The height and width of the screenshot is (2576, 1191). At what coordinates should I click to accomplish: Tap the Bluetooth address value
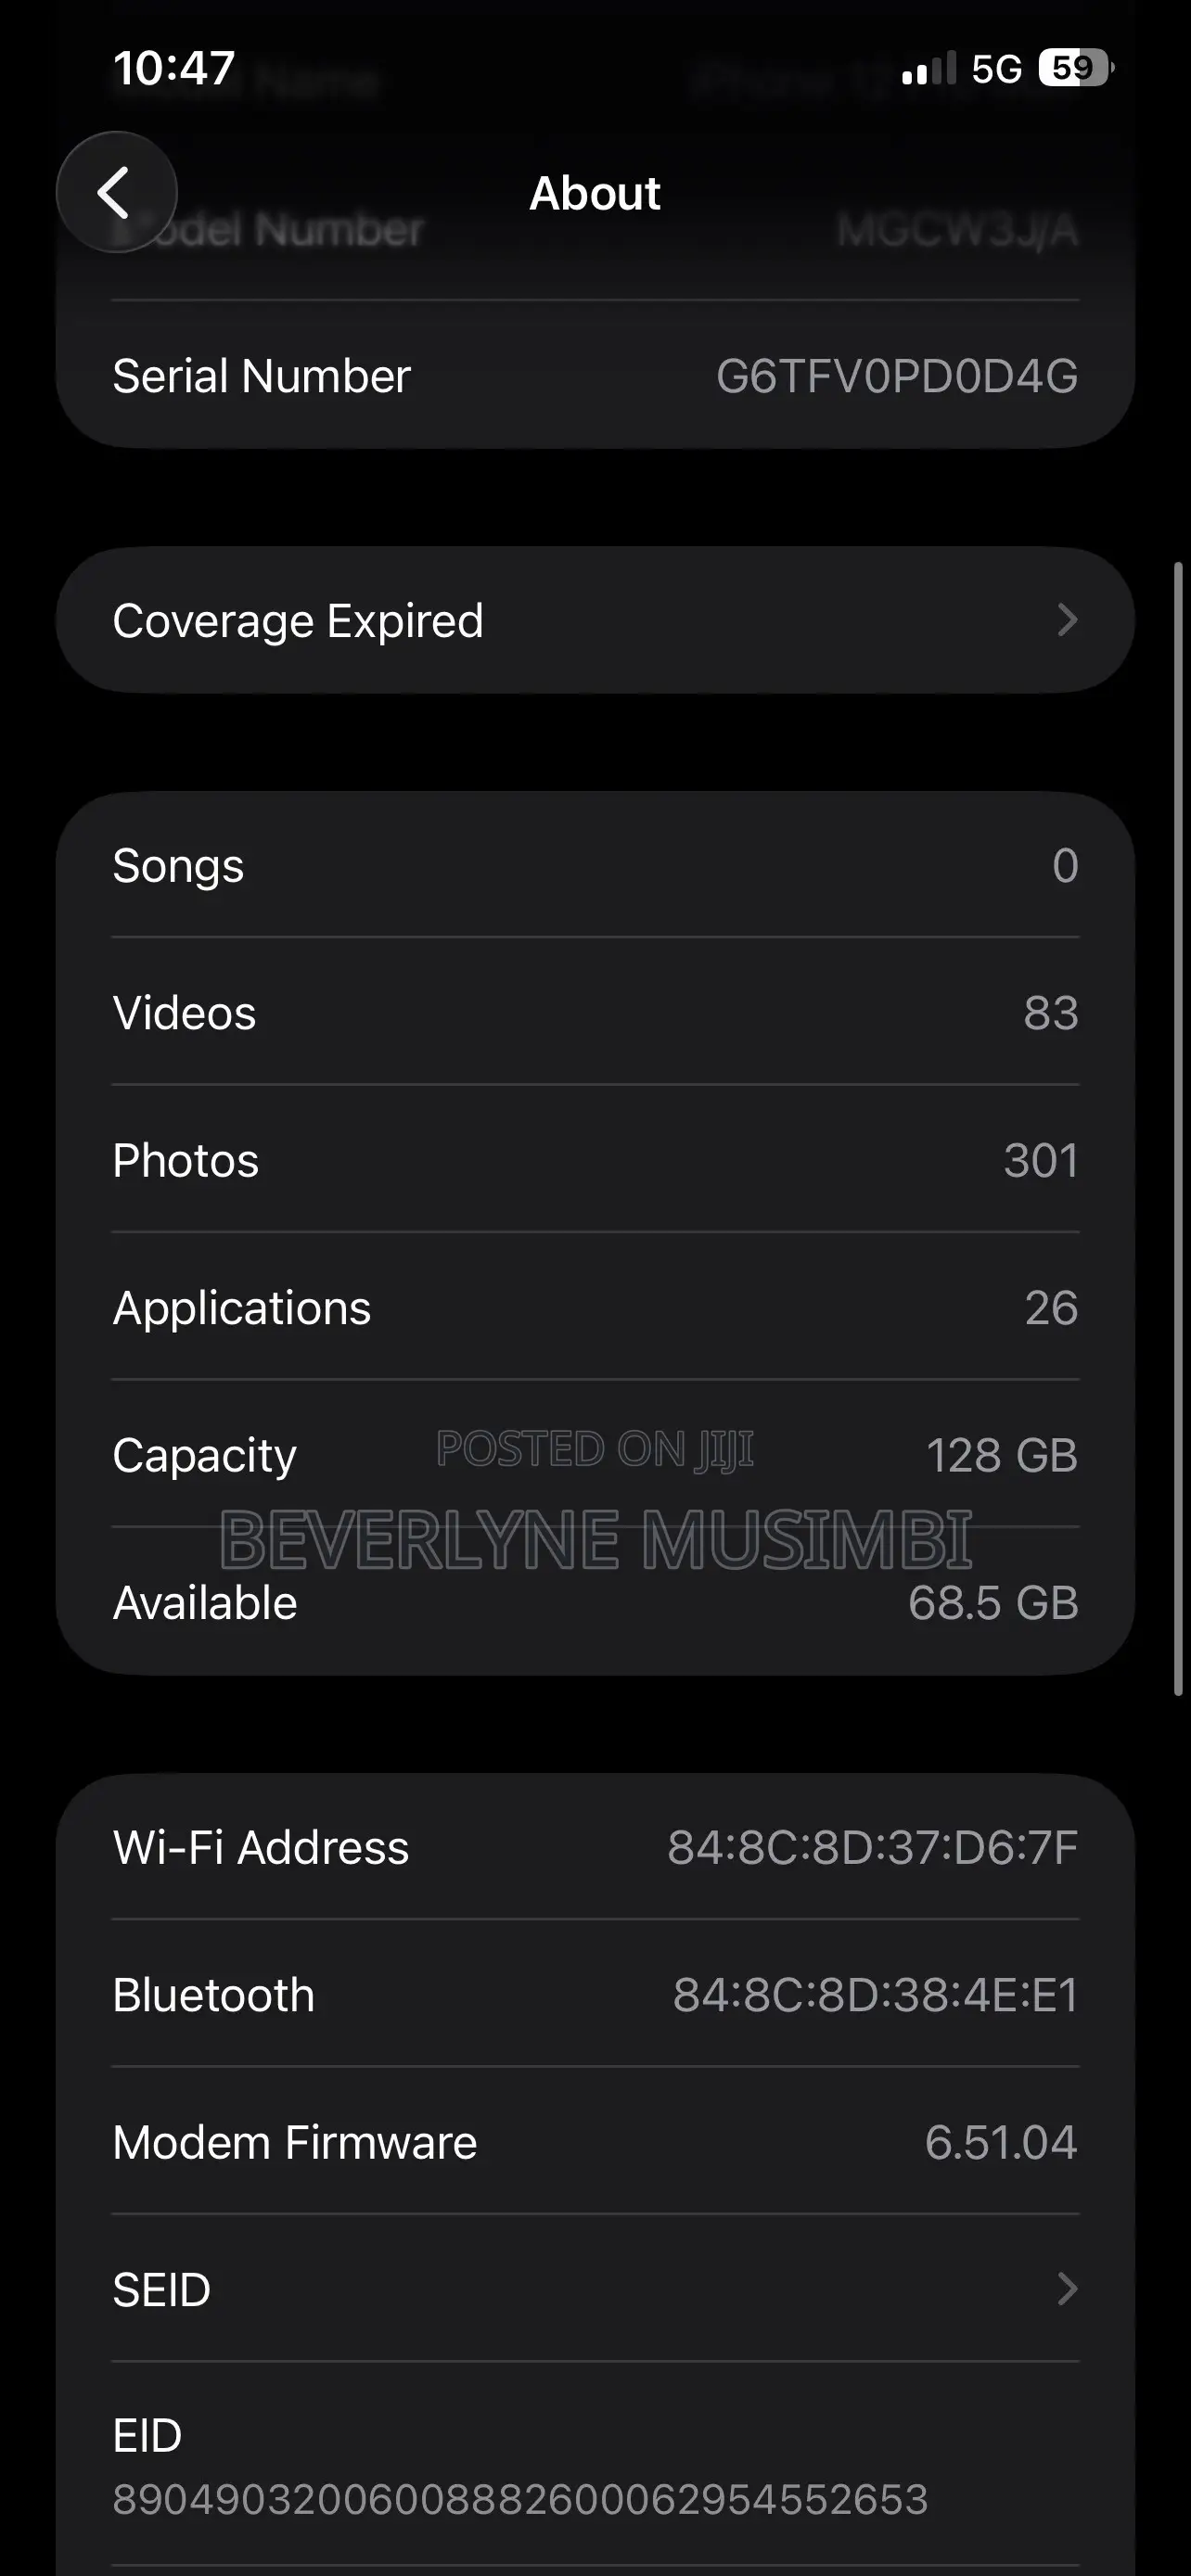pyautogui.click(x=875, y=1995)
